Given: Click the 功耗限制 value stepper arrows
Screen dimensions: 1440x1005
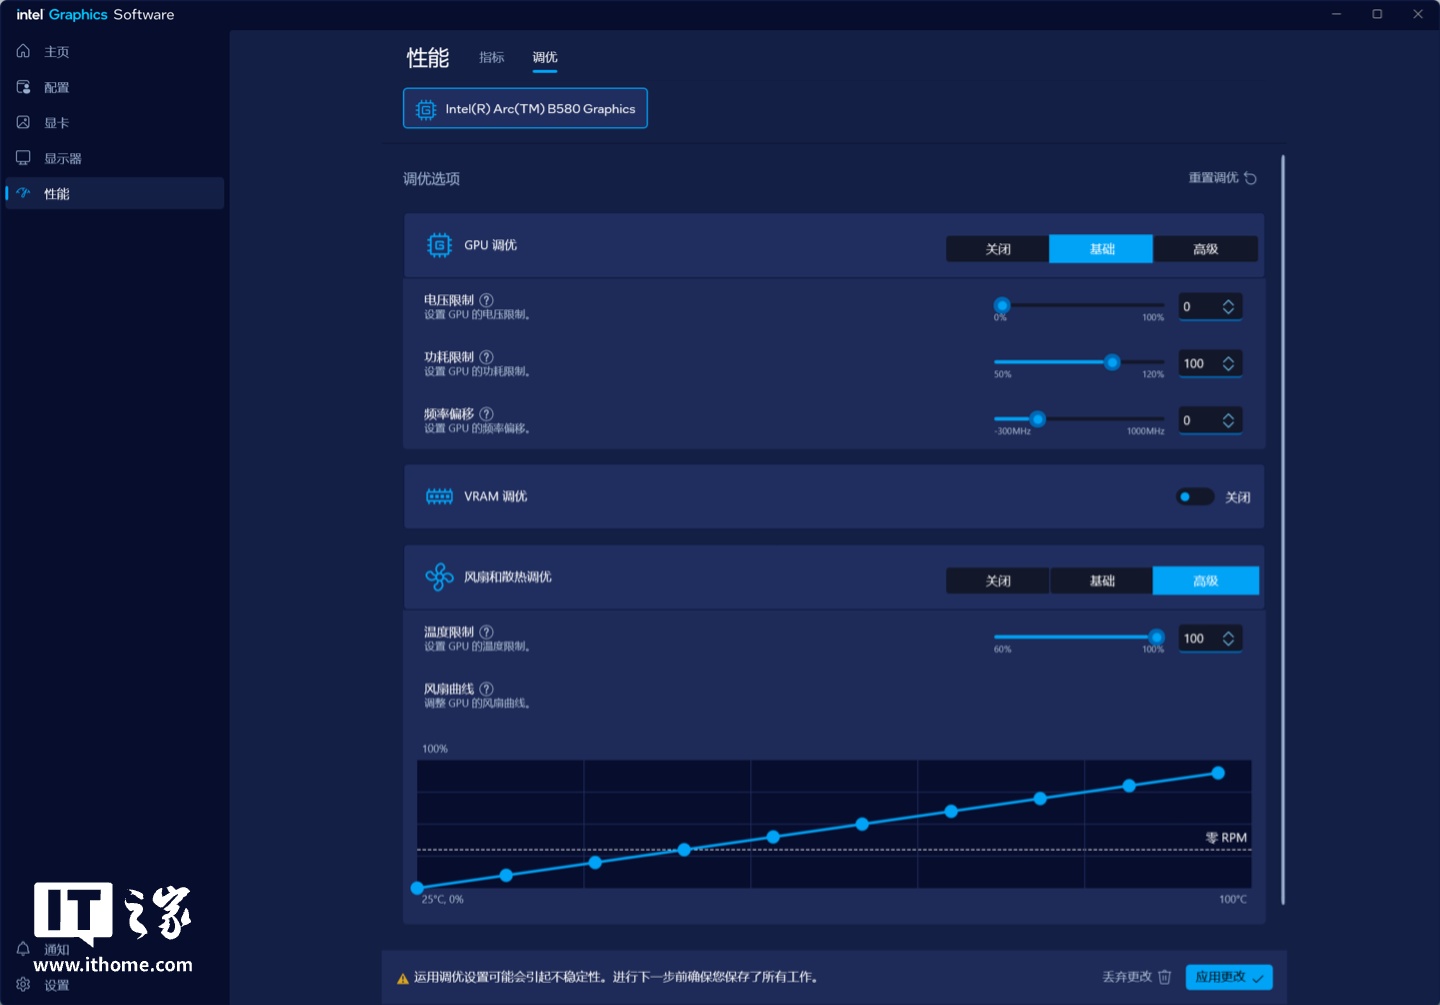Looking at the screenshot, I should 1228,364.
